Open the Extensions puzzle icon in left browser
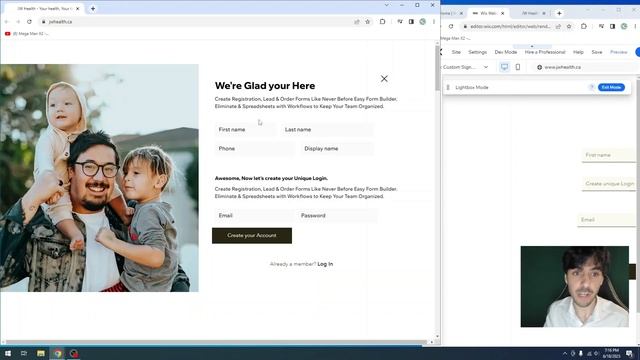Image resolution: width=640 pixels, height=360 pixels. pos(382,22)
